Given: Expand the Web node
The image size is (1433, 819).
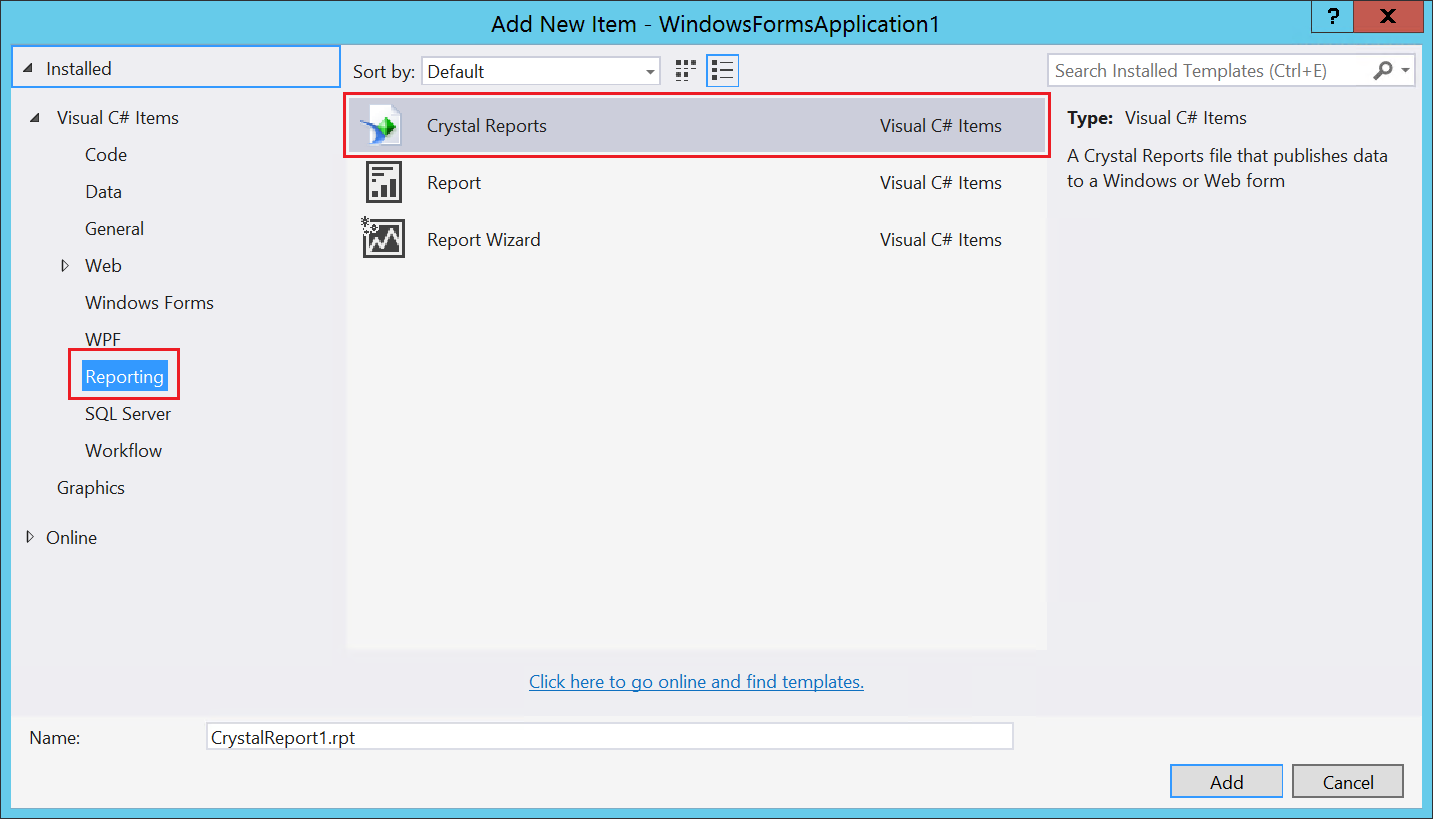Looking at the screenshot, I should click(65, 266).
